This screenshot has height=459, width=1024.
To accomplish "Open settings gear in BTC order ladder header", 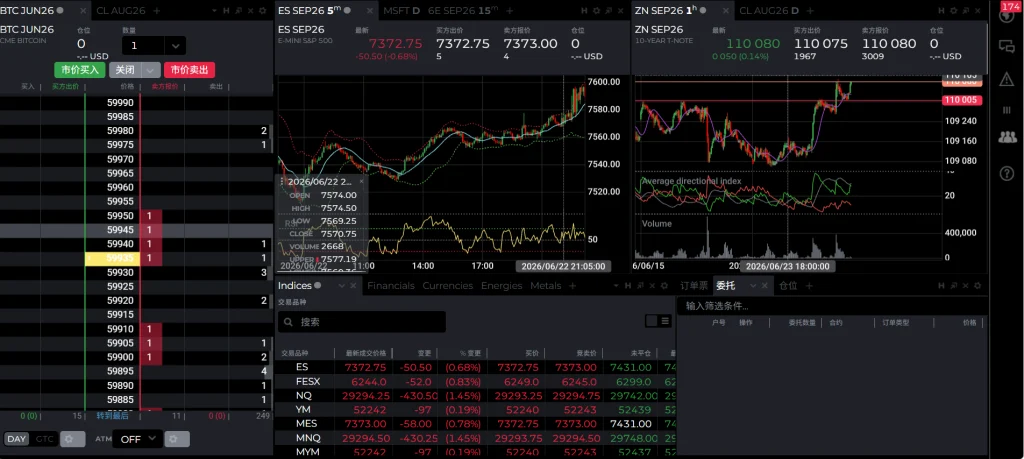I will point(263,10).
